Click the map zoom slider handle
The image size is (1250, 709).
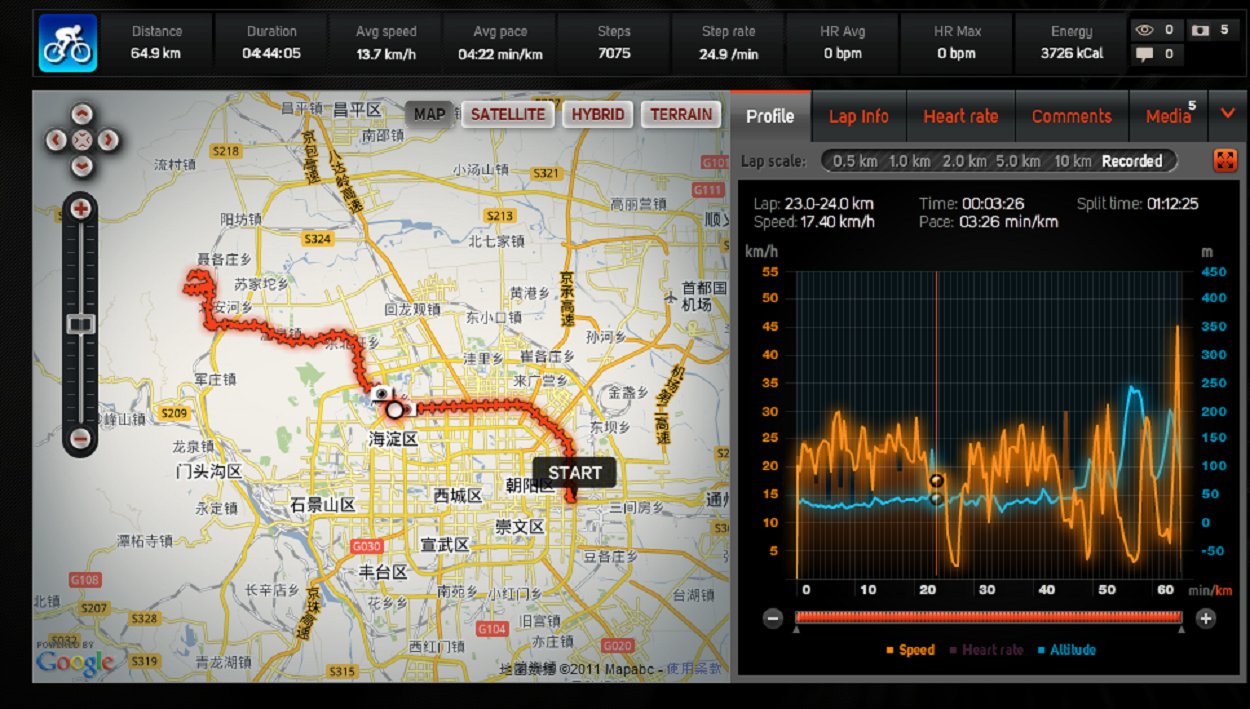coord(82,323)
